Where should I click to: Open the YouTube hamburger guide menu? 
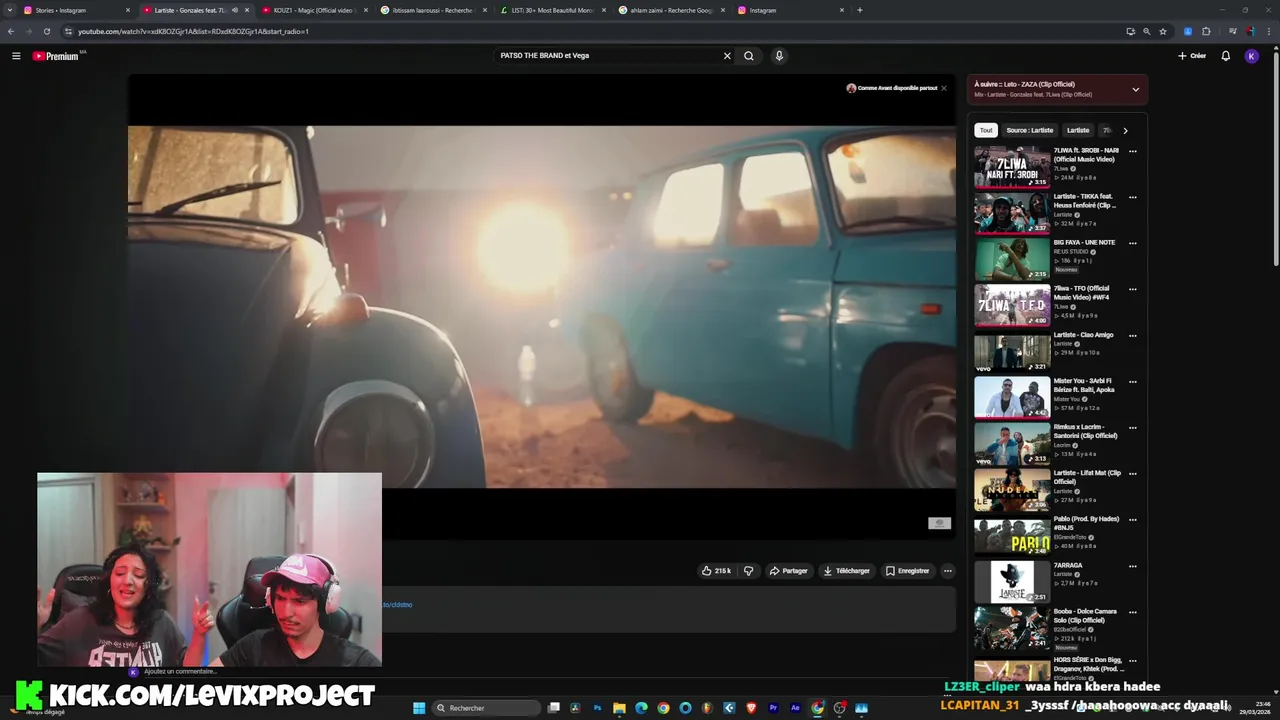(x=16, y=56)
